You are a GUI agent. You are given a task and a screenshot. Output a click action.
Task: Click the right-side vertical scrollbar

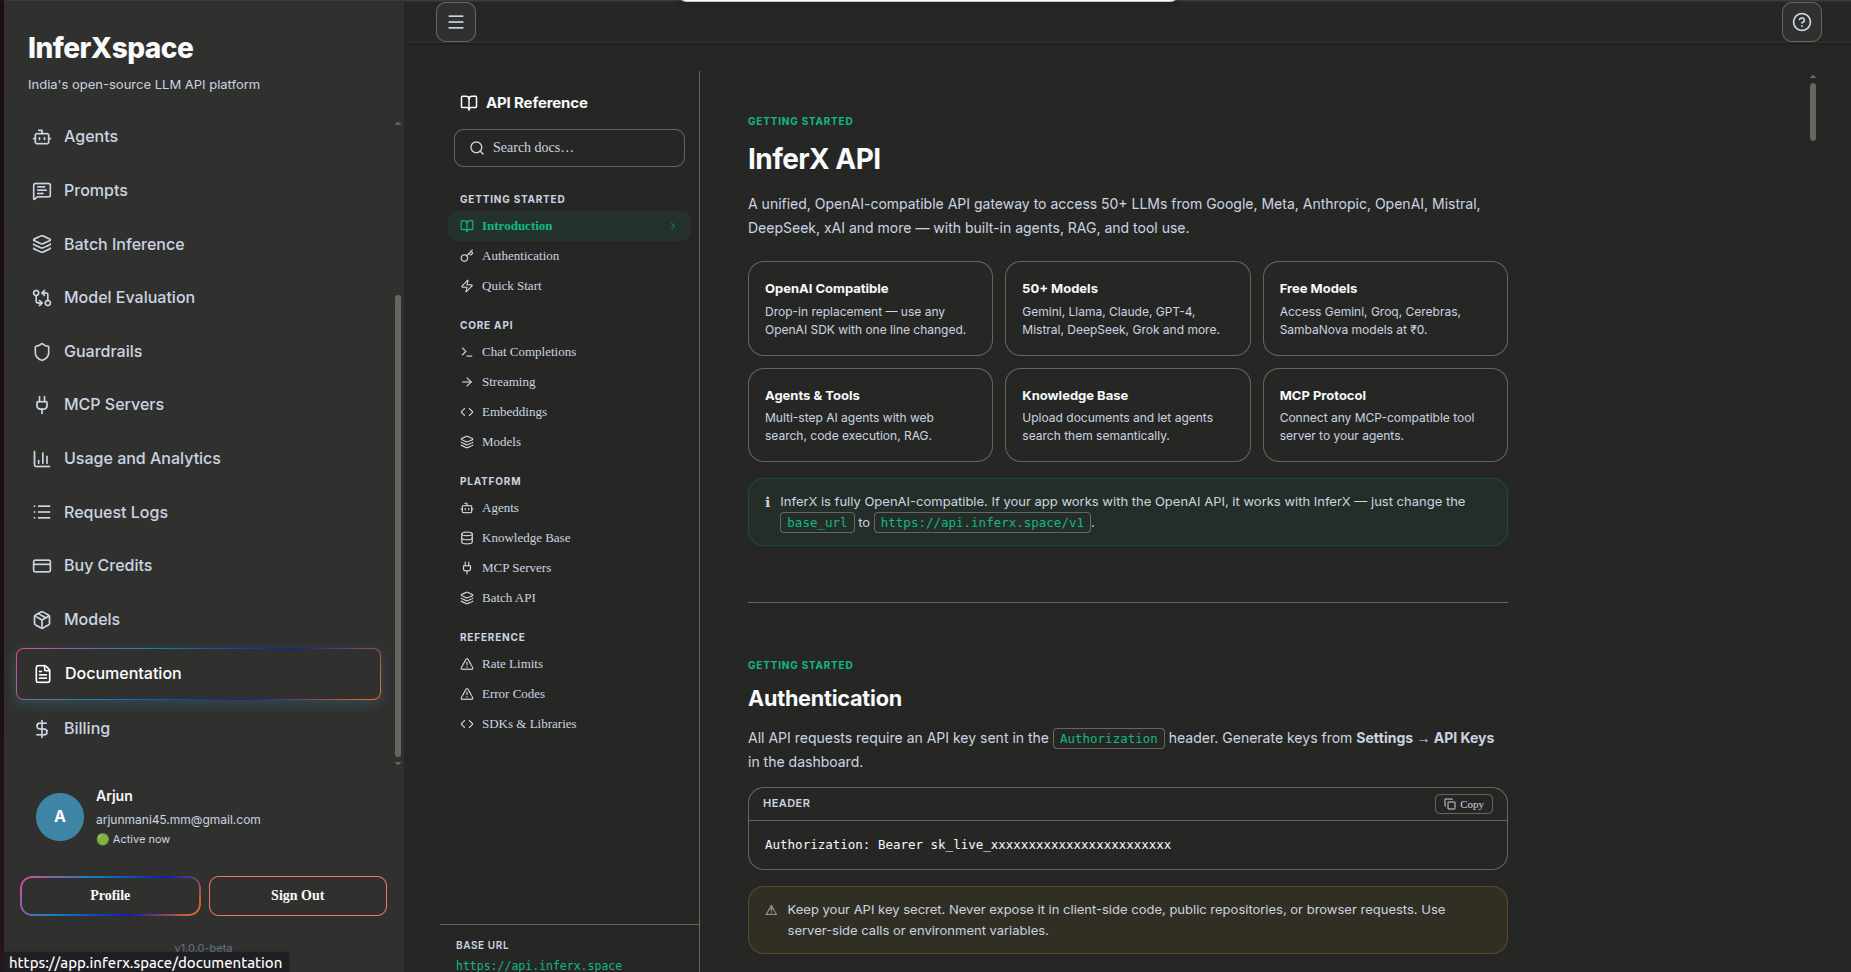(x=1811, y=113)
